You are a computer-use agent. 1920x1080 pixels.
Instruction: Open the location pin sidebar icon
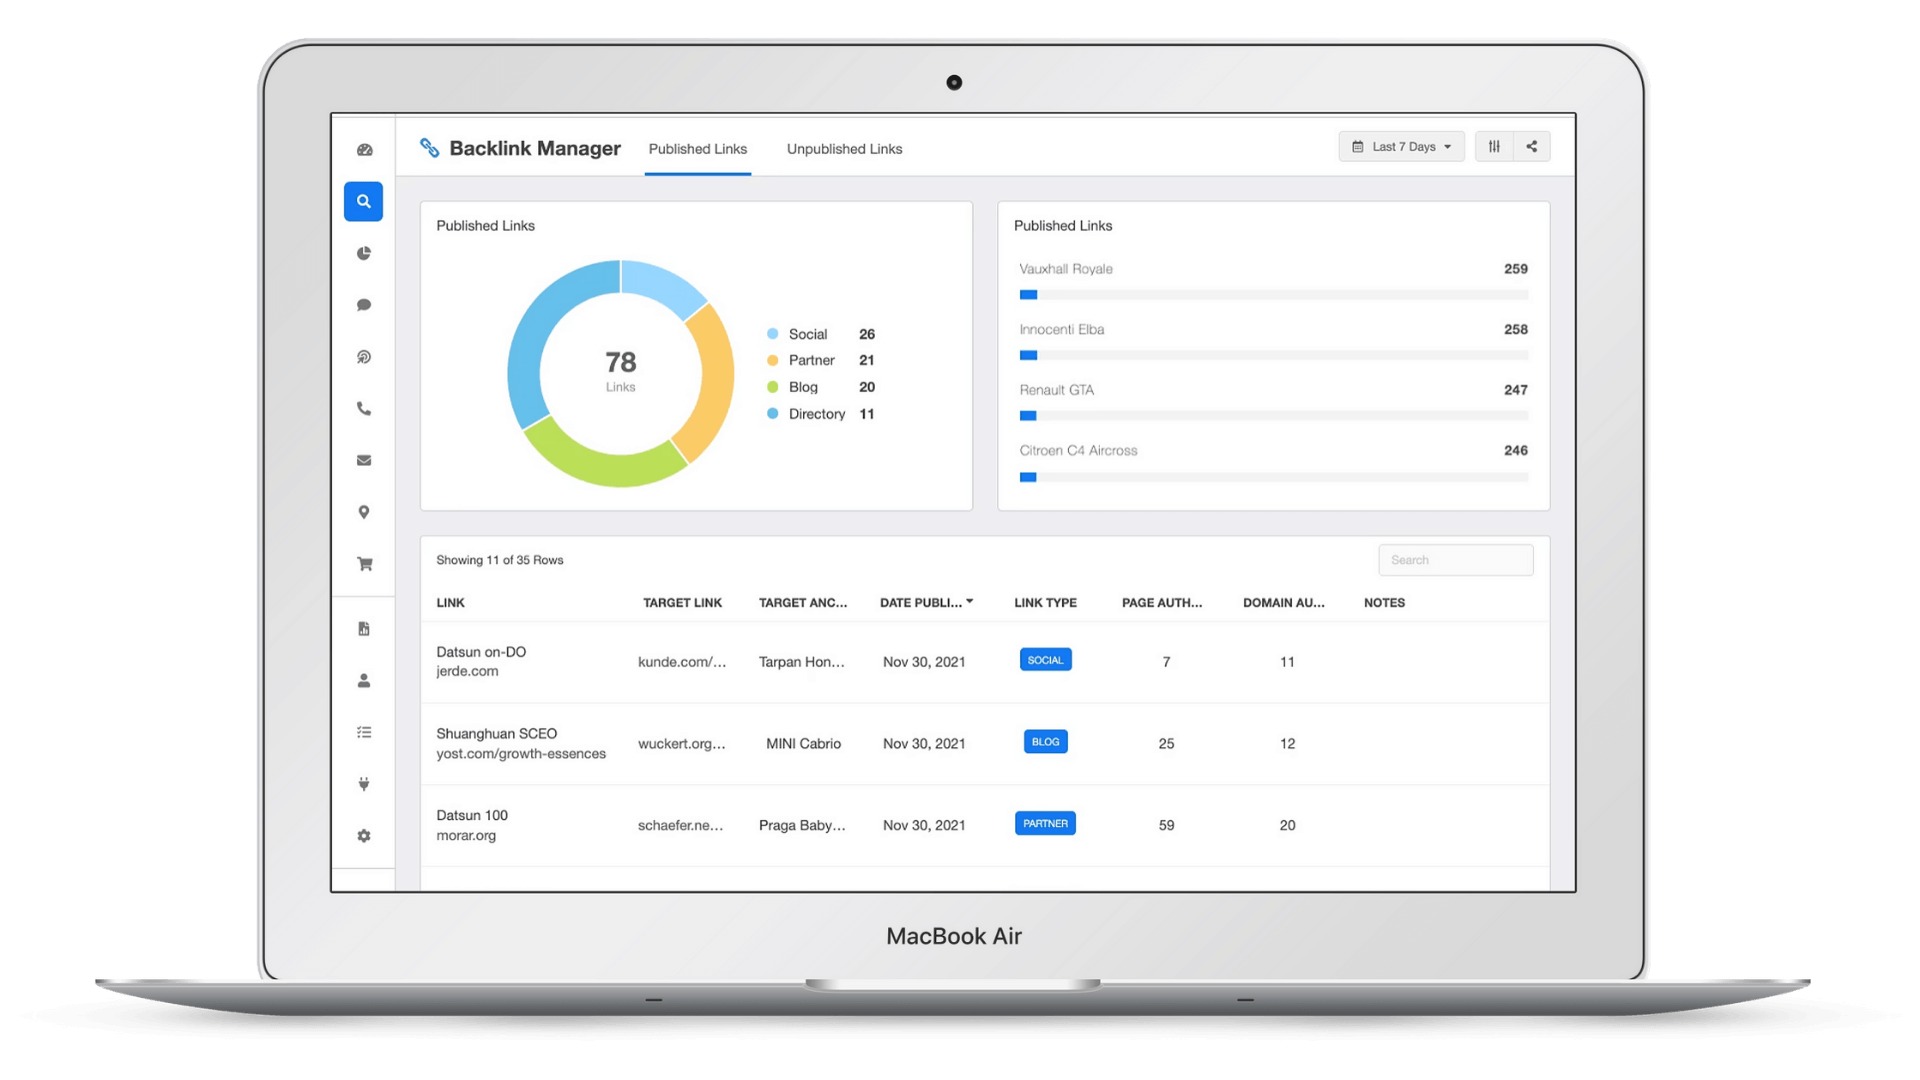pos(364,512)
